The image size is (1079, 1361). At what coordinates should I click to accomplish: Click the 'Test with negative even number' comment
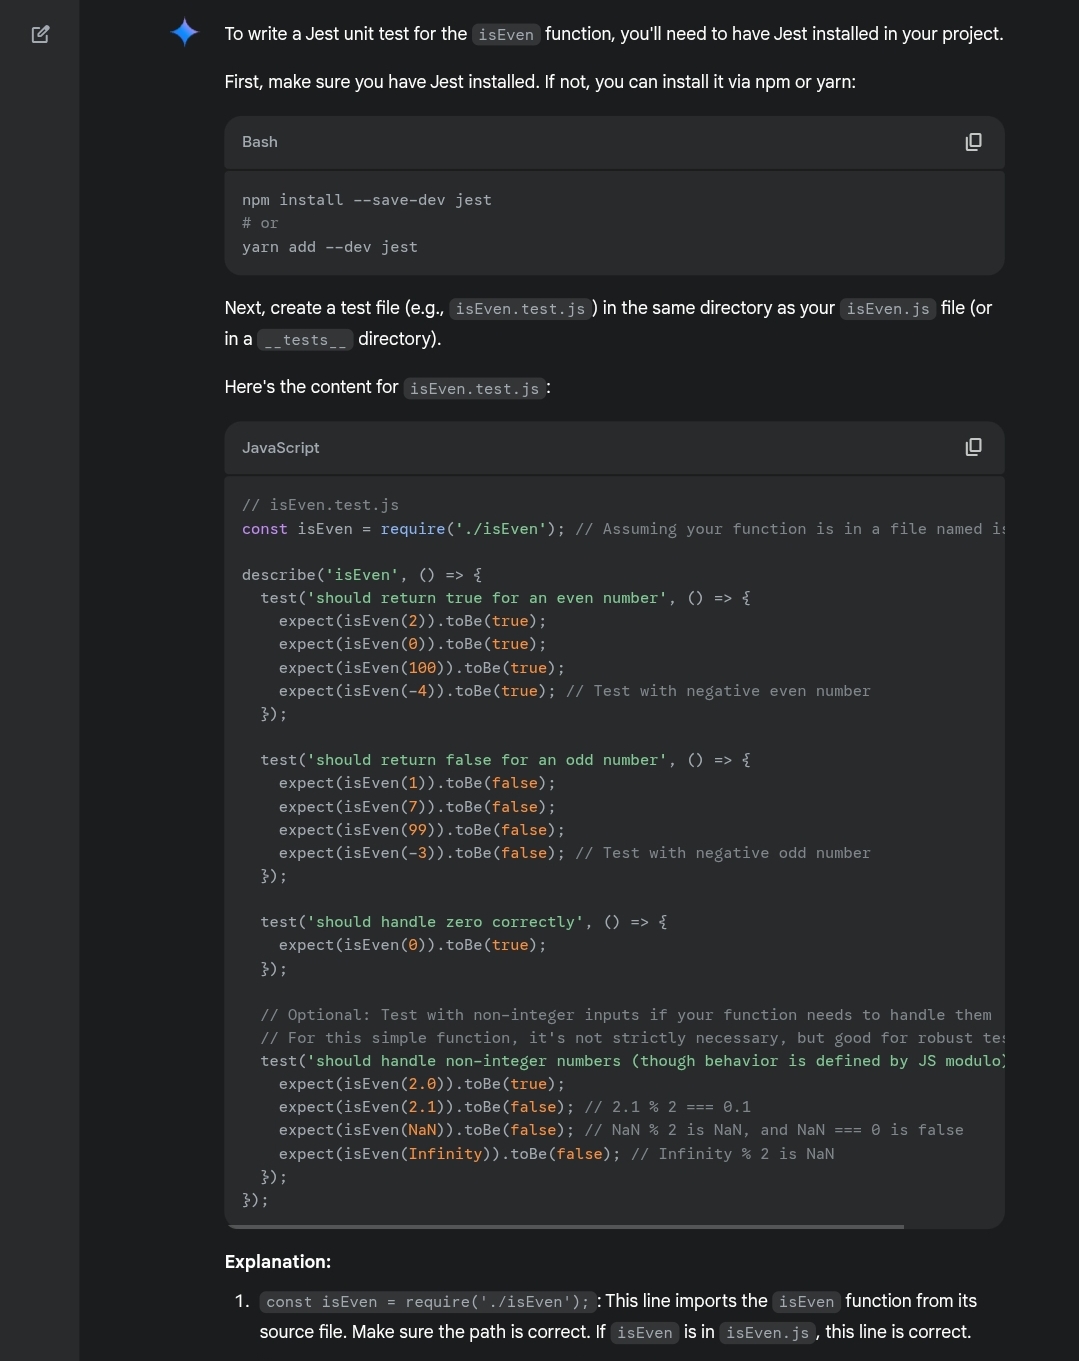[x=718, y=691]
